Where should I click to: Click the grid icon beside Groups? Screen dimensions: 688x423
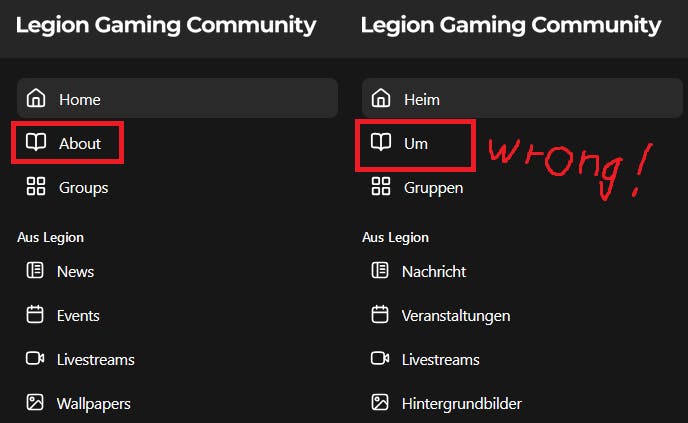click(36, 186)
